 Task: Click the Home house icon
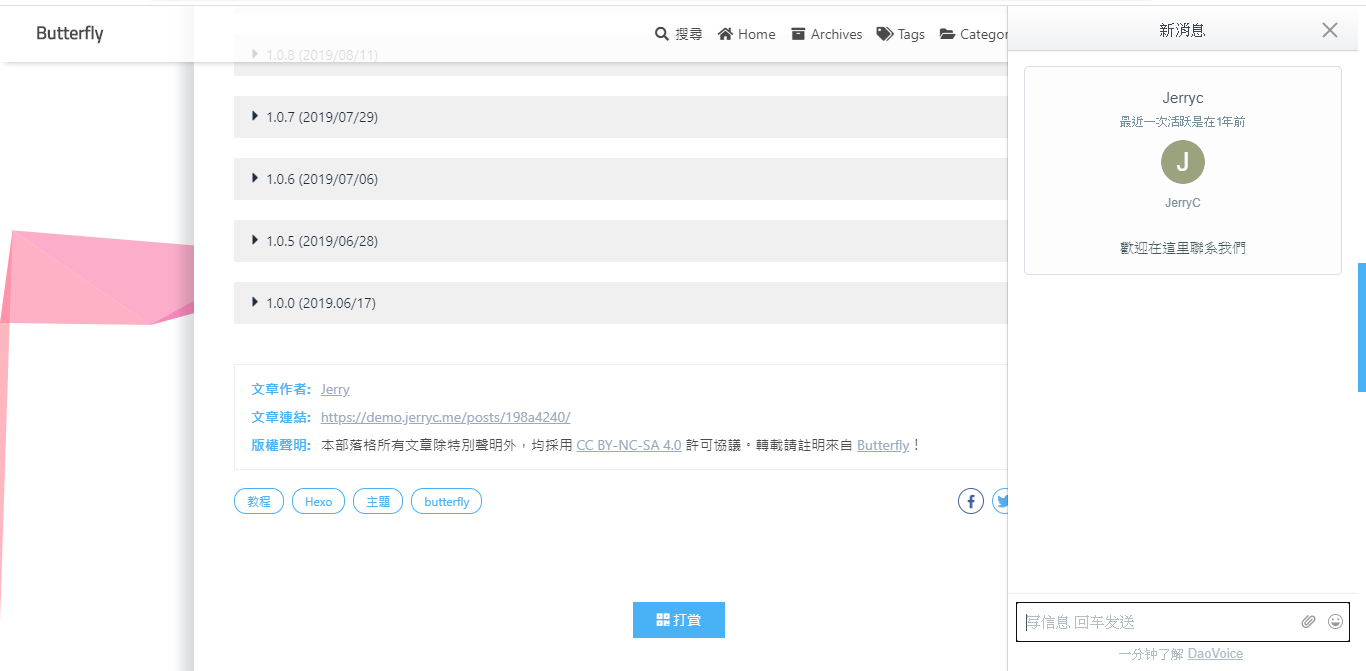pyautogui.click(x=725, y=34)
